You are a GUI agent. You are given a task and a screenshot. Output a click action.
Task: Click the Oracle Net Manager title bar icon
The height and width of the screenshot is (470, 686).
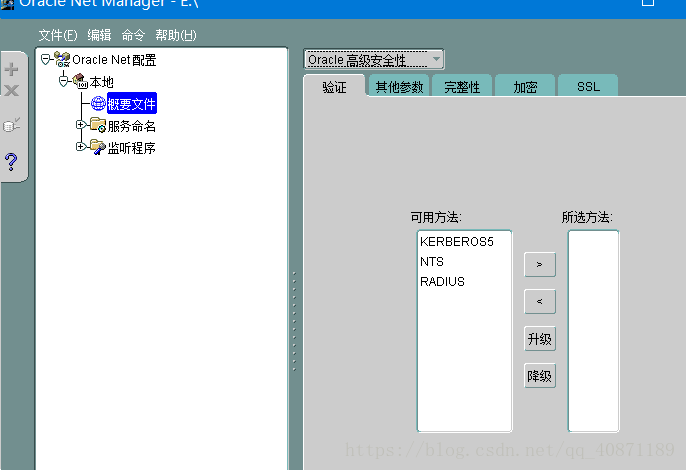(x=7, y=4)
